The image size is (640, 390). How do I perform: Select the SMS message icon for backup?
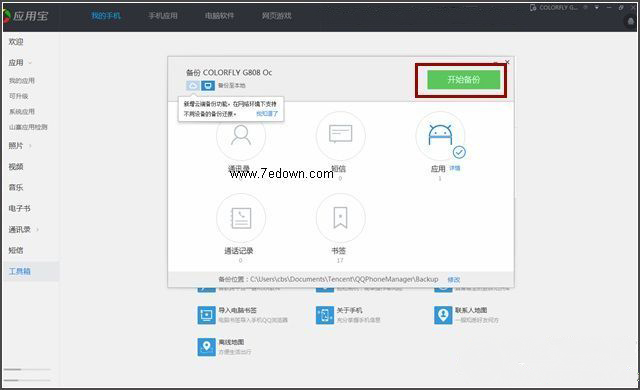(x=340, y=135)
